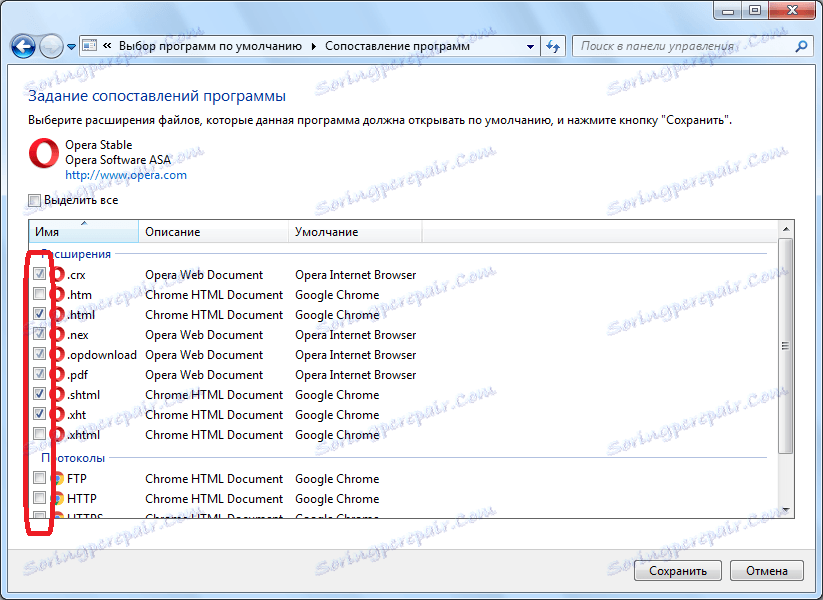Image resolution: width=823 pixels, height=600 pixels.
Task: Select the .opdownload extension name
Action: pos(102,355)
